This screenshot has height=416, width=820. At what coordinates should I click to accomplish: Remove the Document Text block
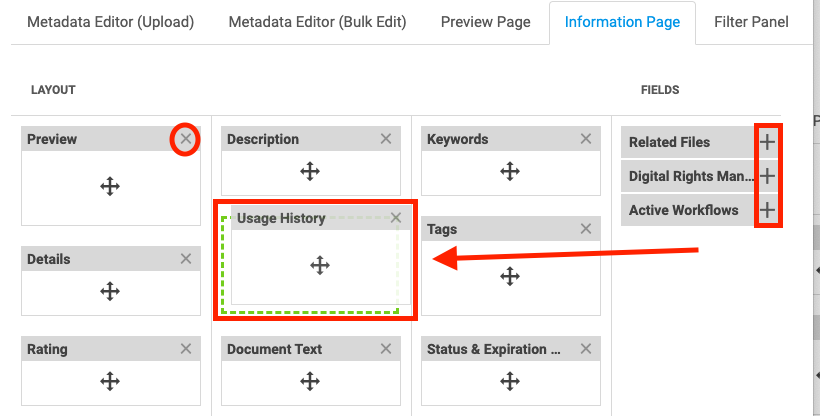[386, 348]
